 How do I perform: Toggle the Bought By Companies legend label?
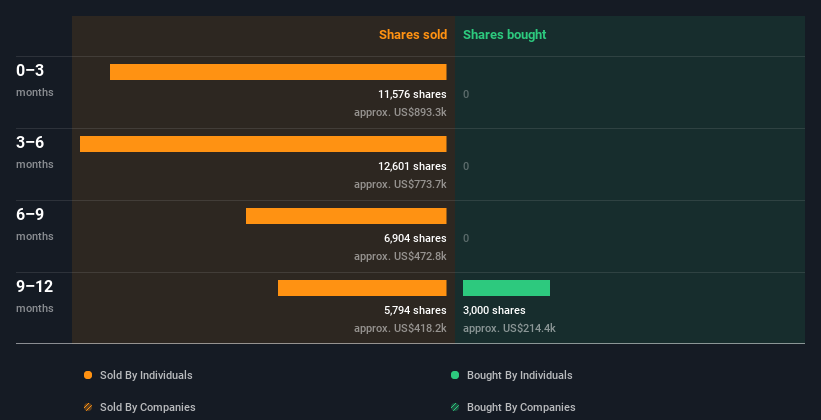[521, 407]
